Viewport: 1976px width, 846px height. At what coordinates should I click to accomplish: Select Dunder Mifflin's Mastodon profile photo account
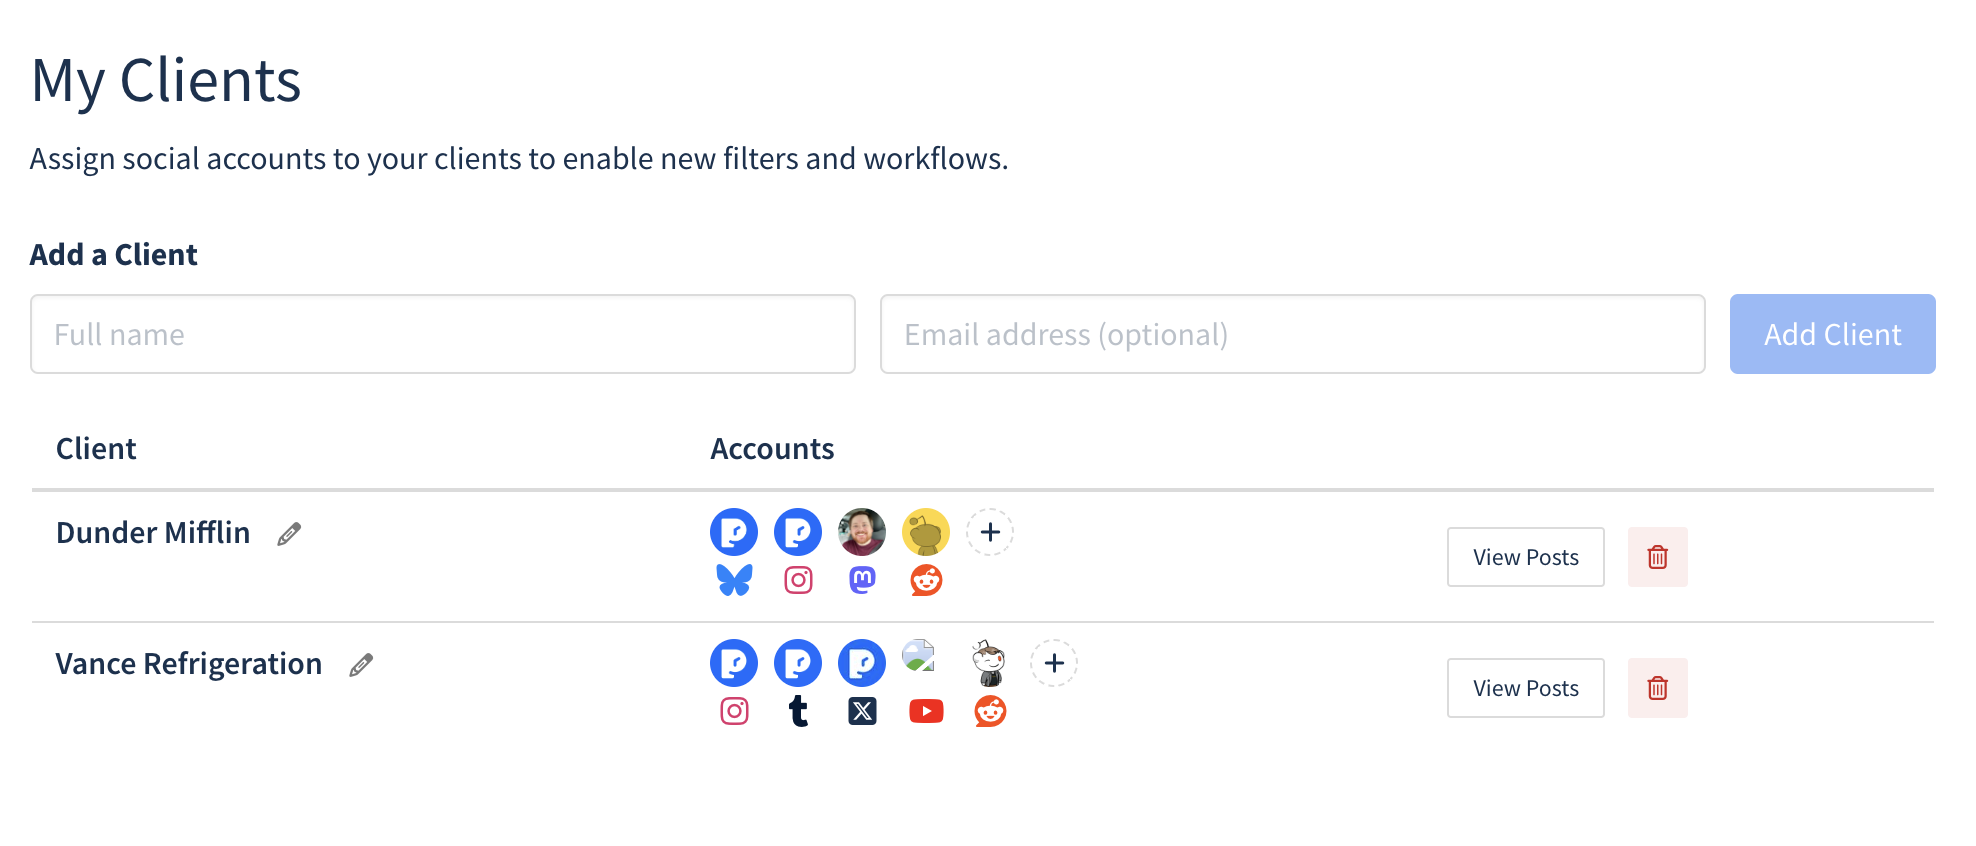(x=862, y=532)
